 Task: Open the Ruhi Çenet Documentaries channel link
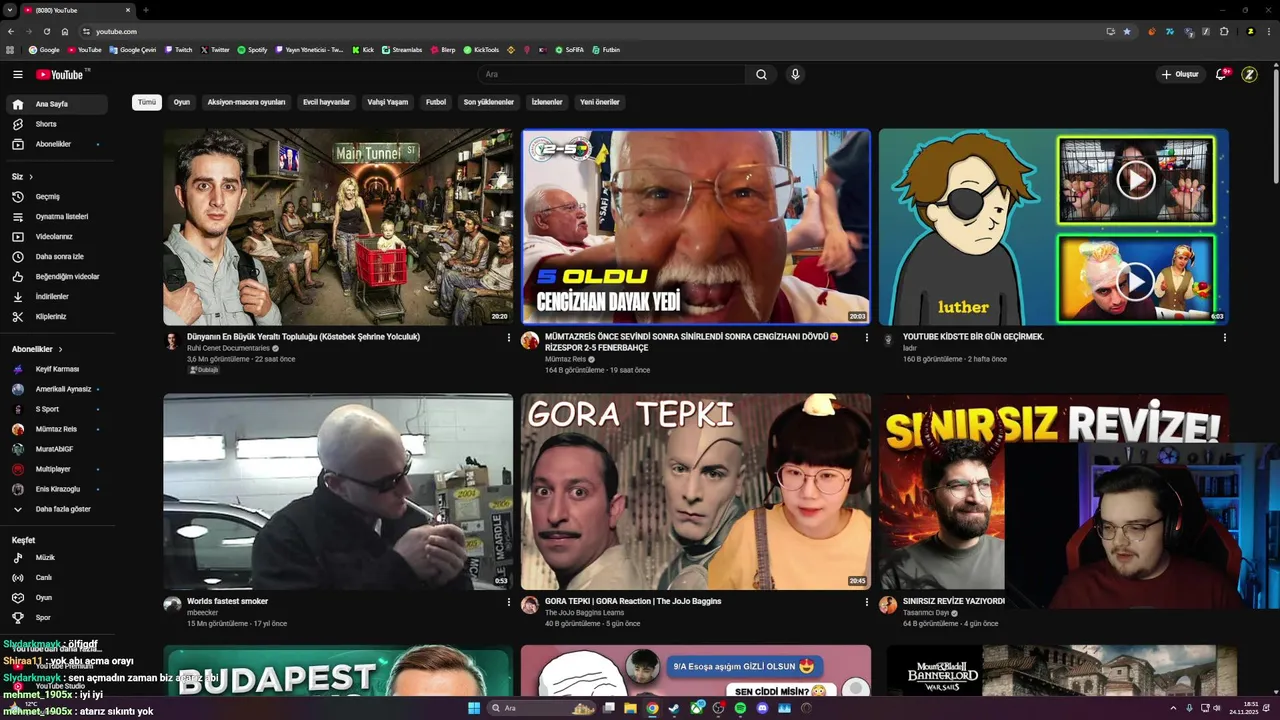228,348
